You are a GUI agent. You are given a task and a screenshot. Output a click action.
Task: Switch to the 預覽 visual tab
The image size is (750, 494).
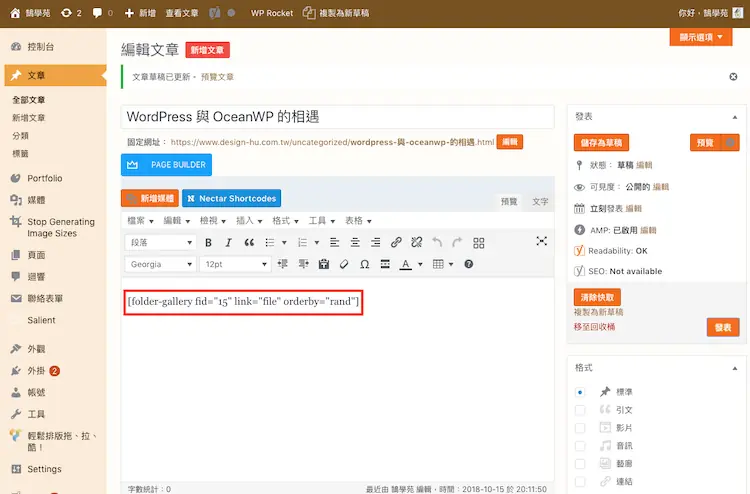[x=509, y=201]
